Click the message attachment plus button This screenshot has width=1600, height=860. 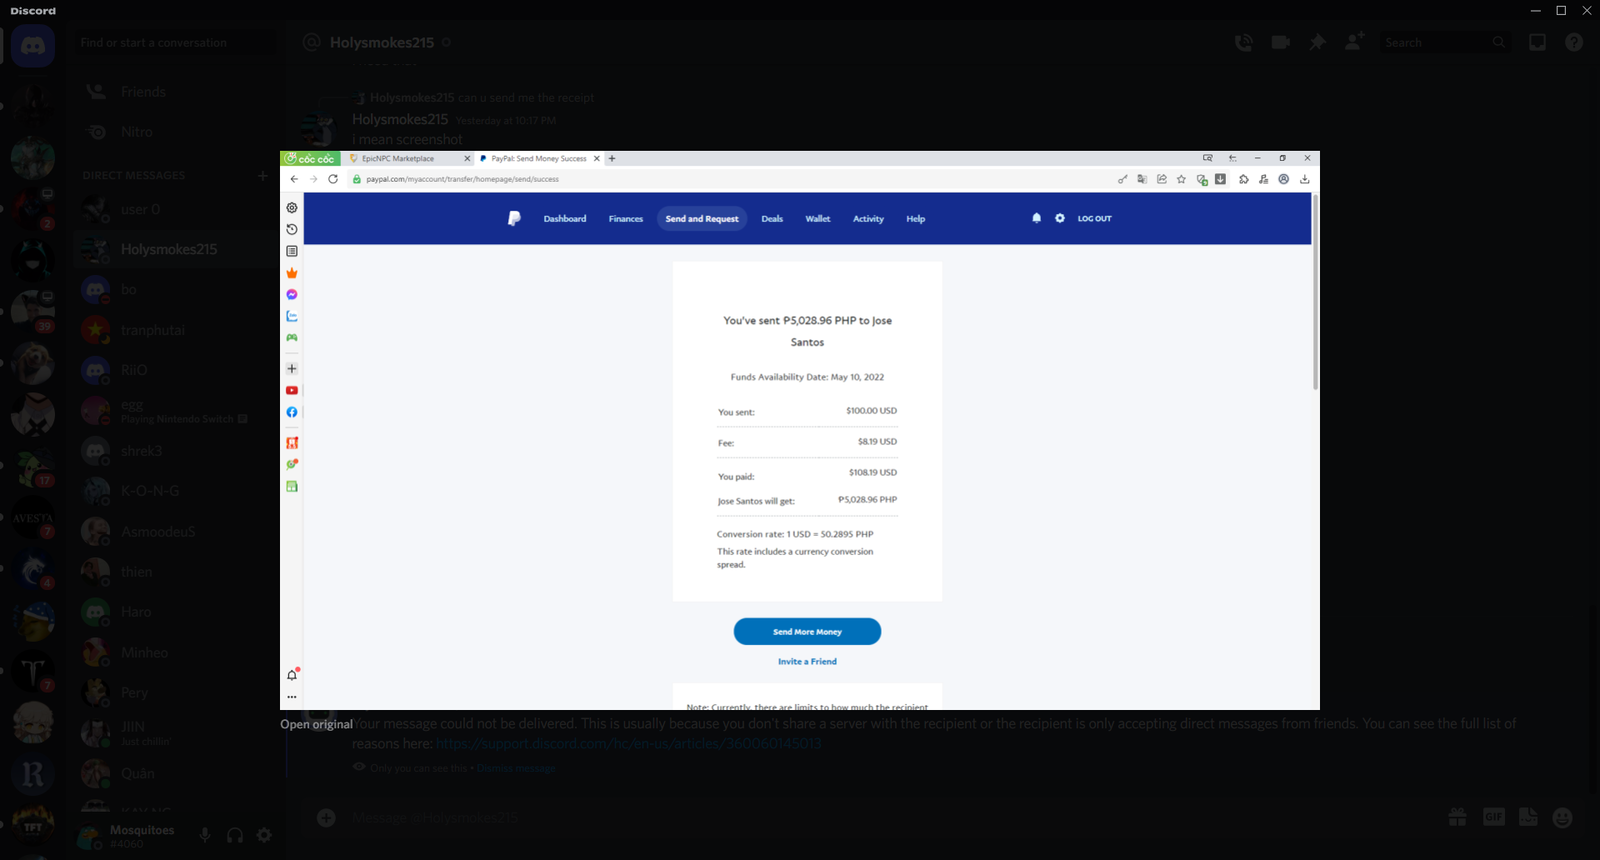326,818
